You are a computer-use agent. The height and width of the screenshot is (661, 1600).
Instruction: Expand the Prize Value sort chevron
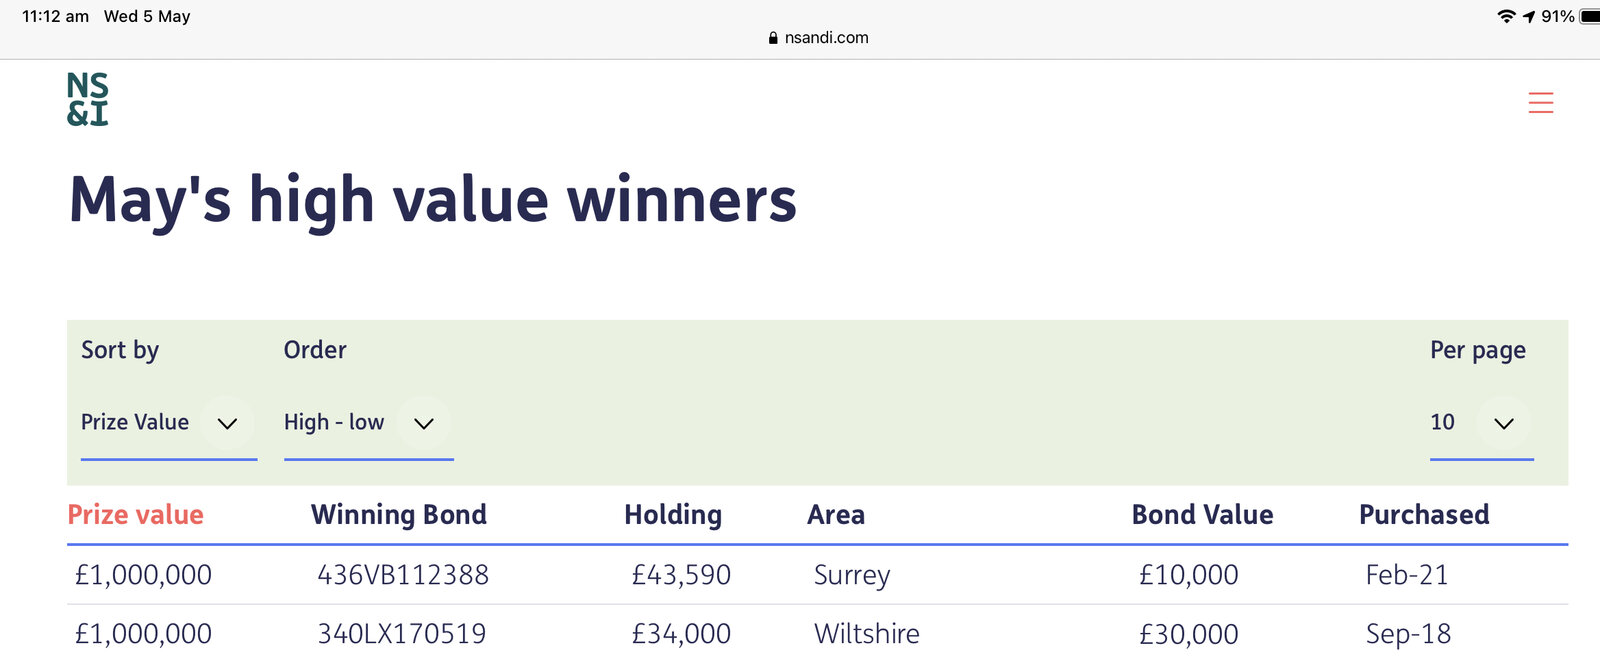[x=228, y=423]
